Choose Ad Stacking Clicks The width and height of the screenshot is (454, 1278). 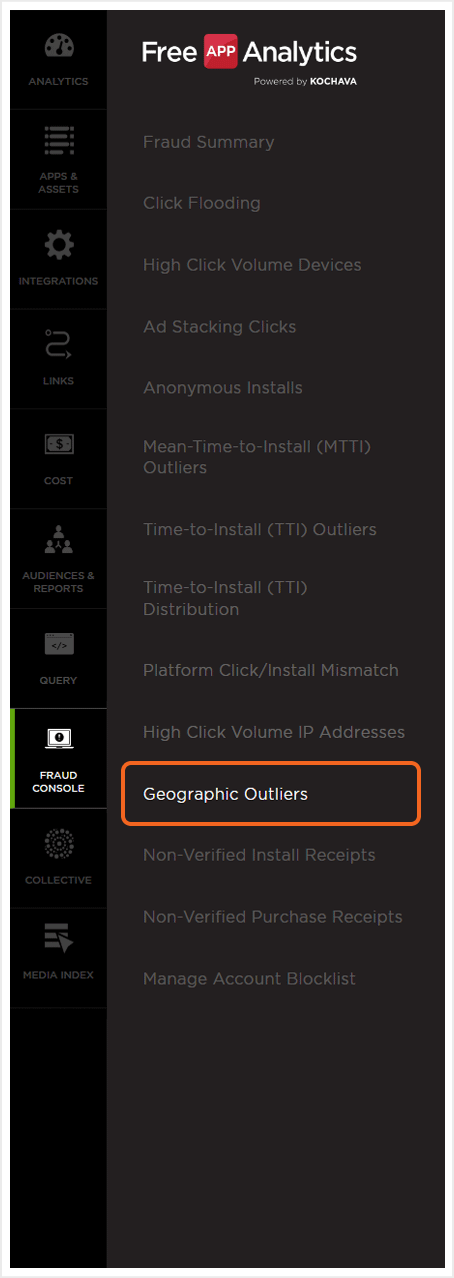tap(219, 327)
